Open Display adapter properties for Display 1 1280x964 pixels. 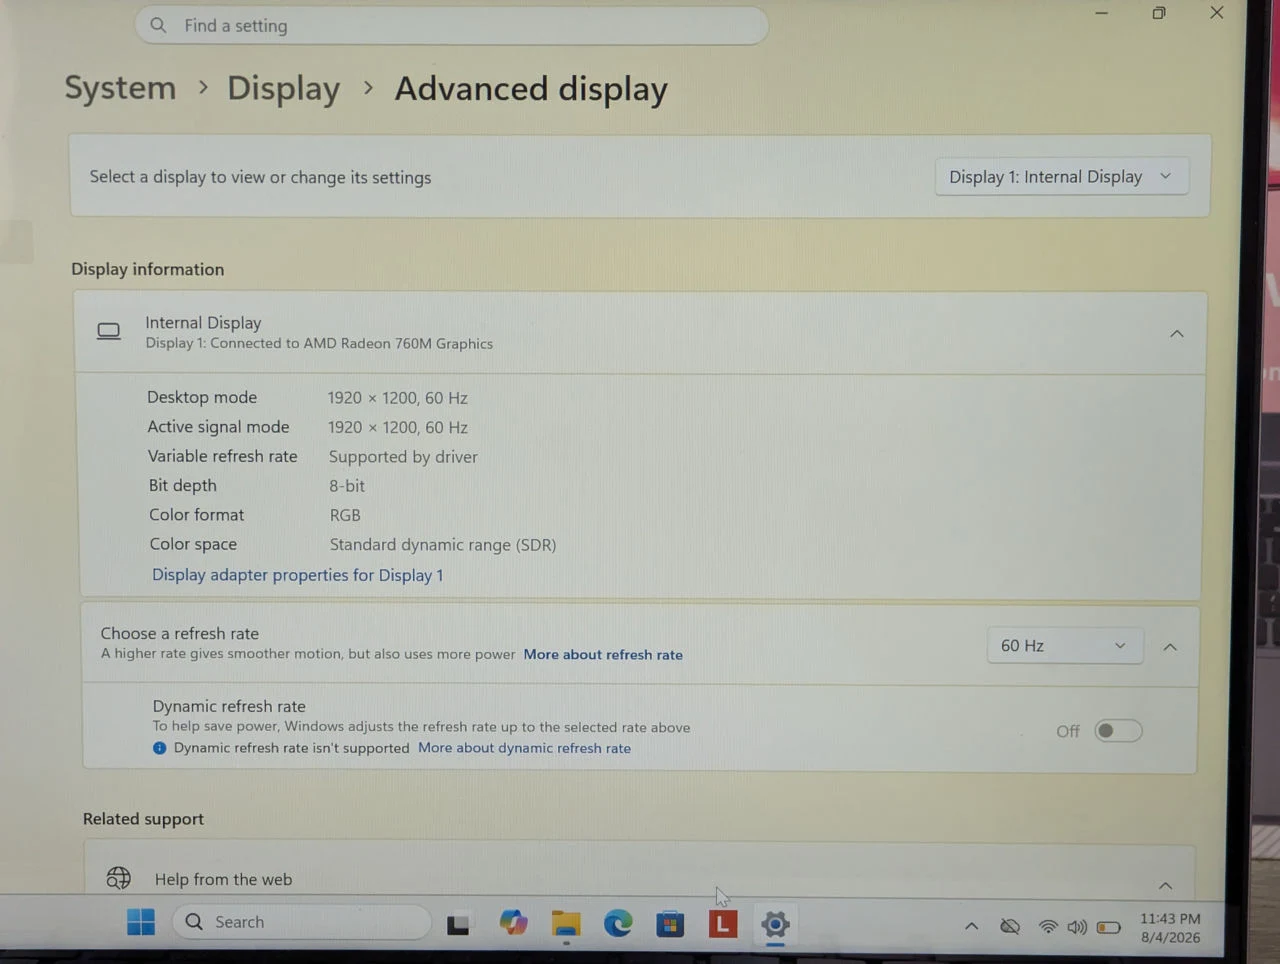[x=297, y=575]
